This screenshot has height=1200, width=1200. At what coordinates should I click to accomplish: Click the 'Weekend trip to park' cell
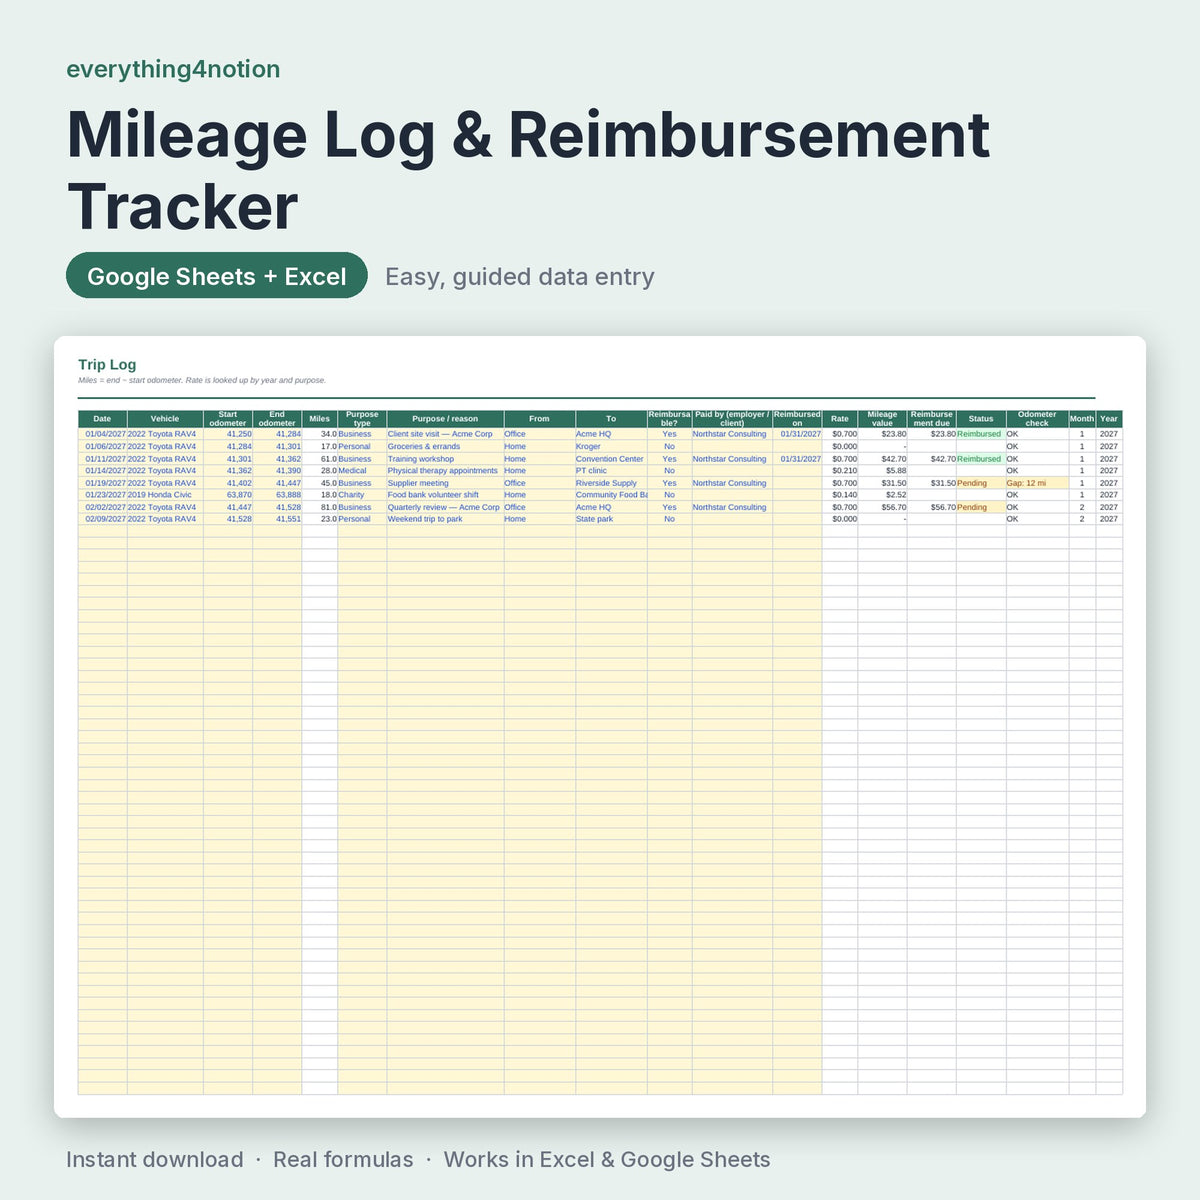pos(445,519)
